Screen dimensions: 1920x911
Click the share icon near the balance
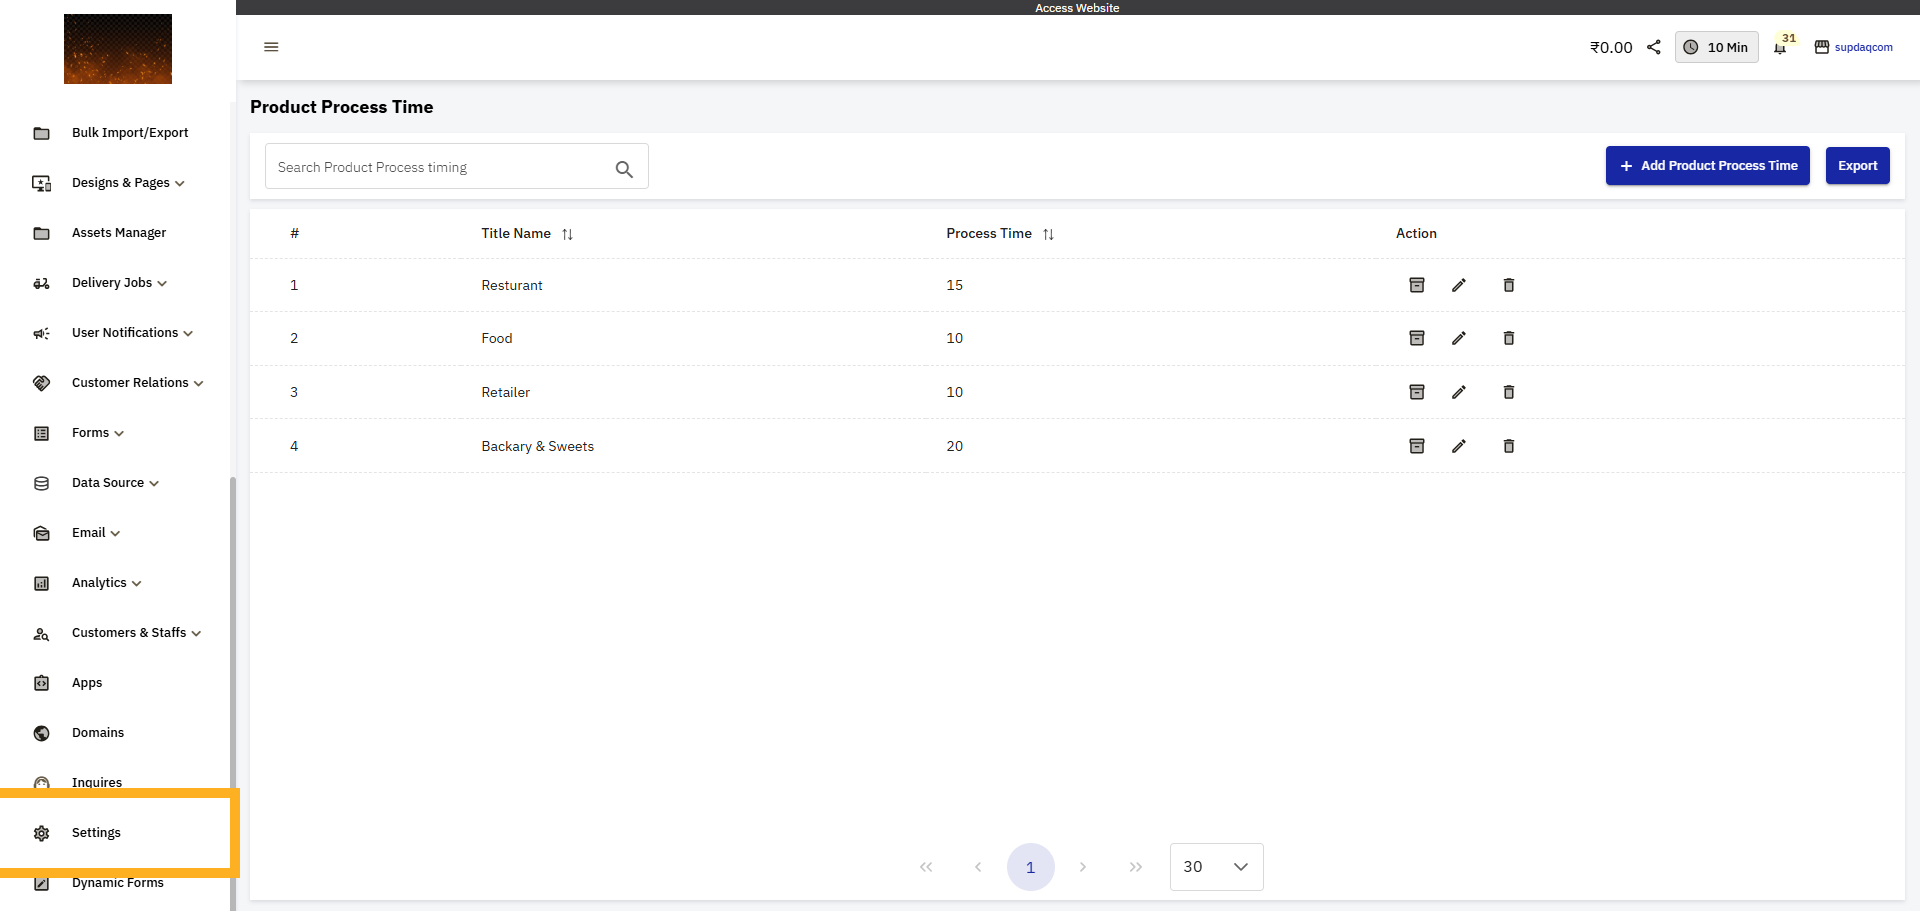coord(1653,47)
